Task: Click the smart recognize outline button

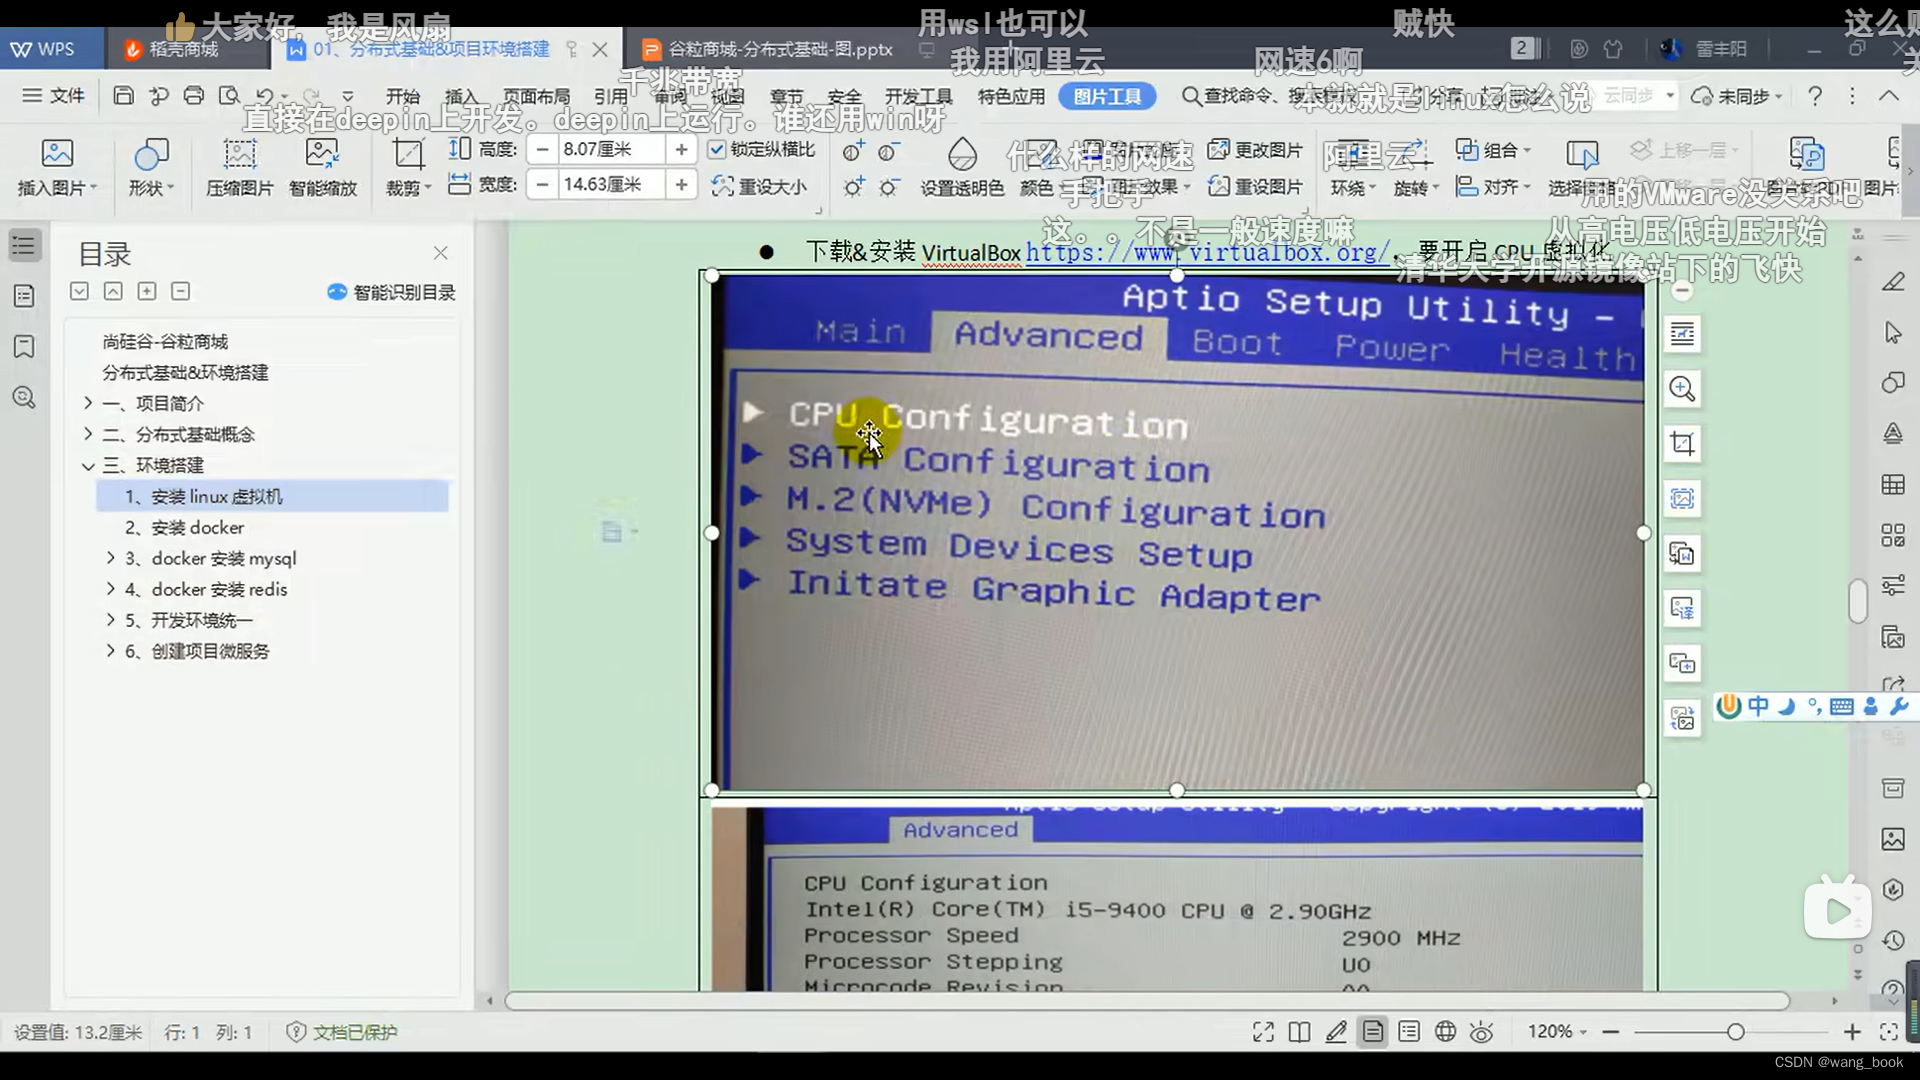Action: point(391,292)
